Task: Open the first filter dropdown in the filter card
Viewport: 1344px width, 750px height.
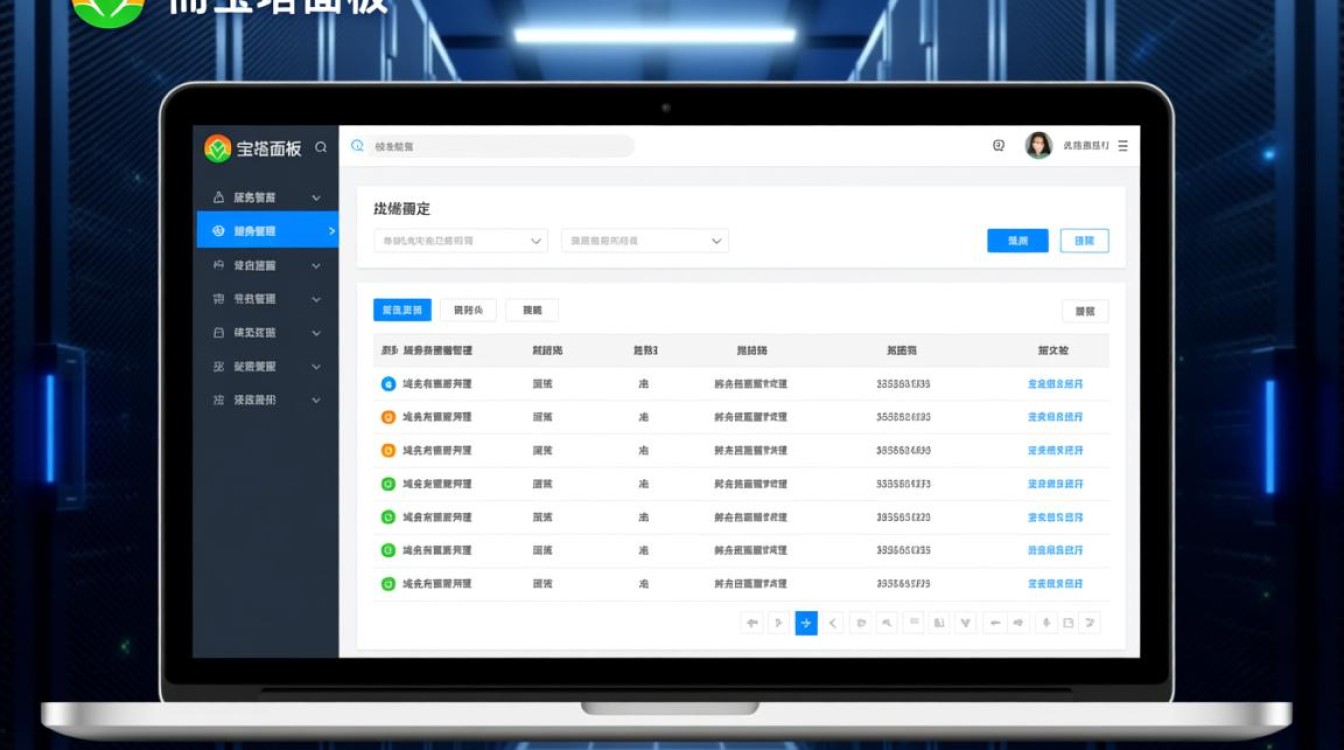Action: (x=461, y=241)
